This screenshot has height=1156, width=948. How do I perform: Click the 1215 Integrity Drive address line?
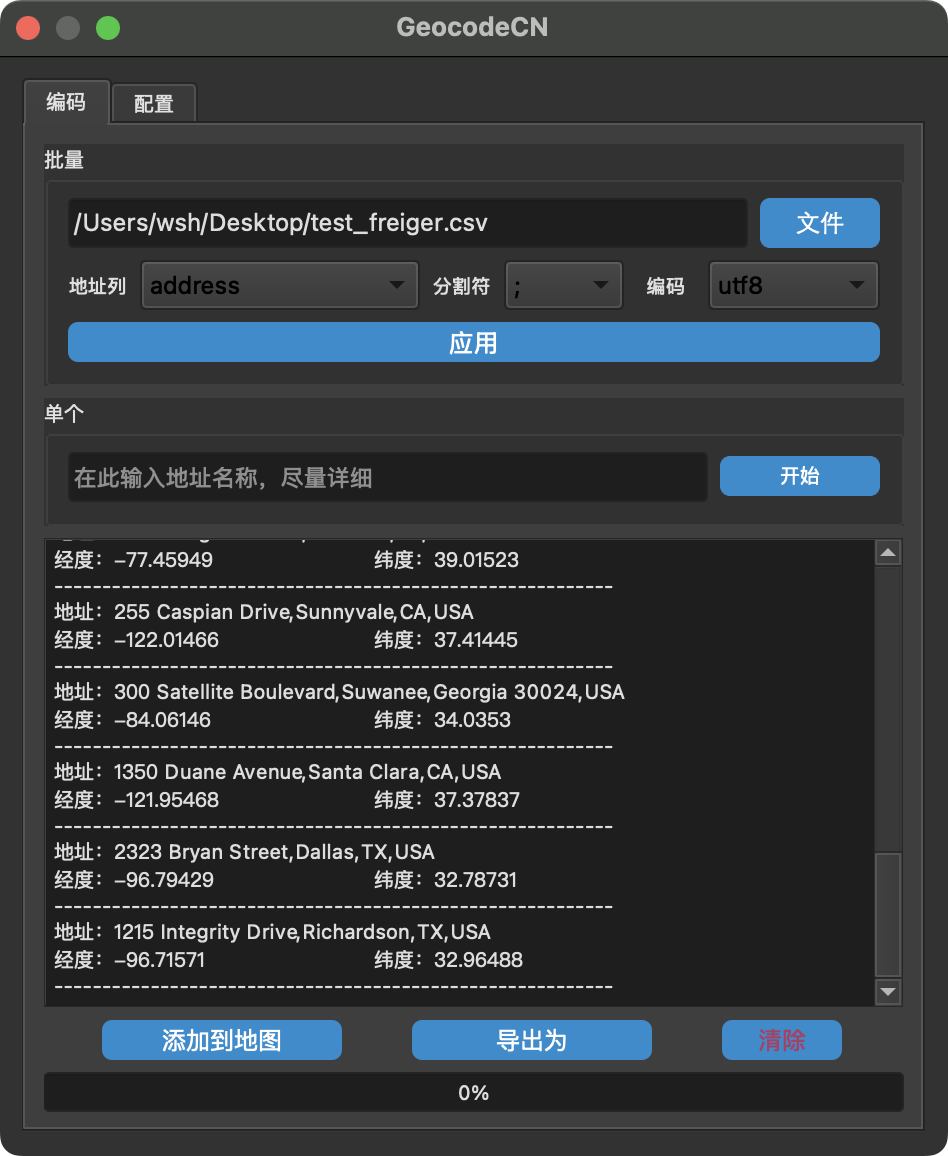click(x=272, y=932)
